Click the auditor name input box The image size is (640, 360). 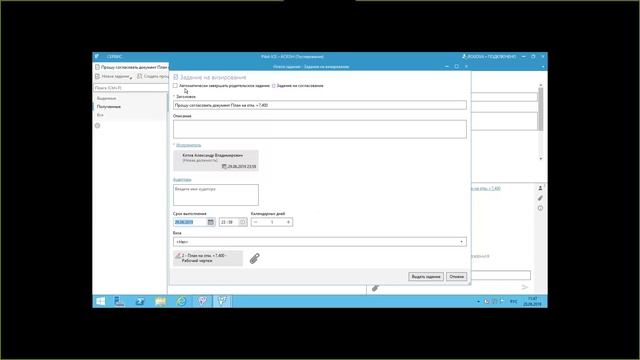tap(216, 195)
